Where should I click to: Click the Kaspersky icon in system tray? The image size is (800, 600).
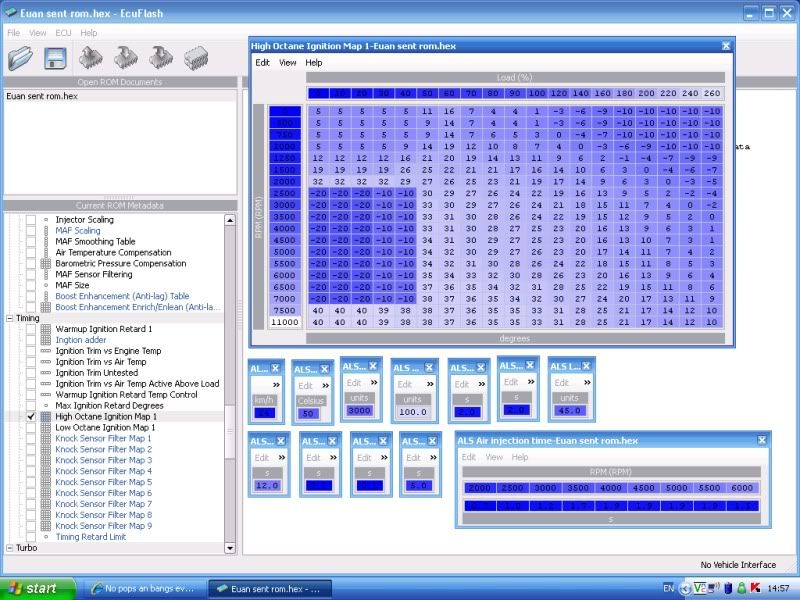757,588
